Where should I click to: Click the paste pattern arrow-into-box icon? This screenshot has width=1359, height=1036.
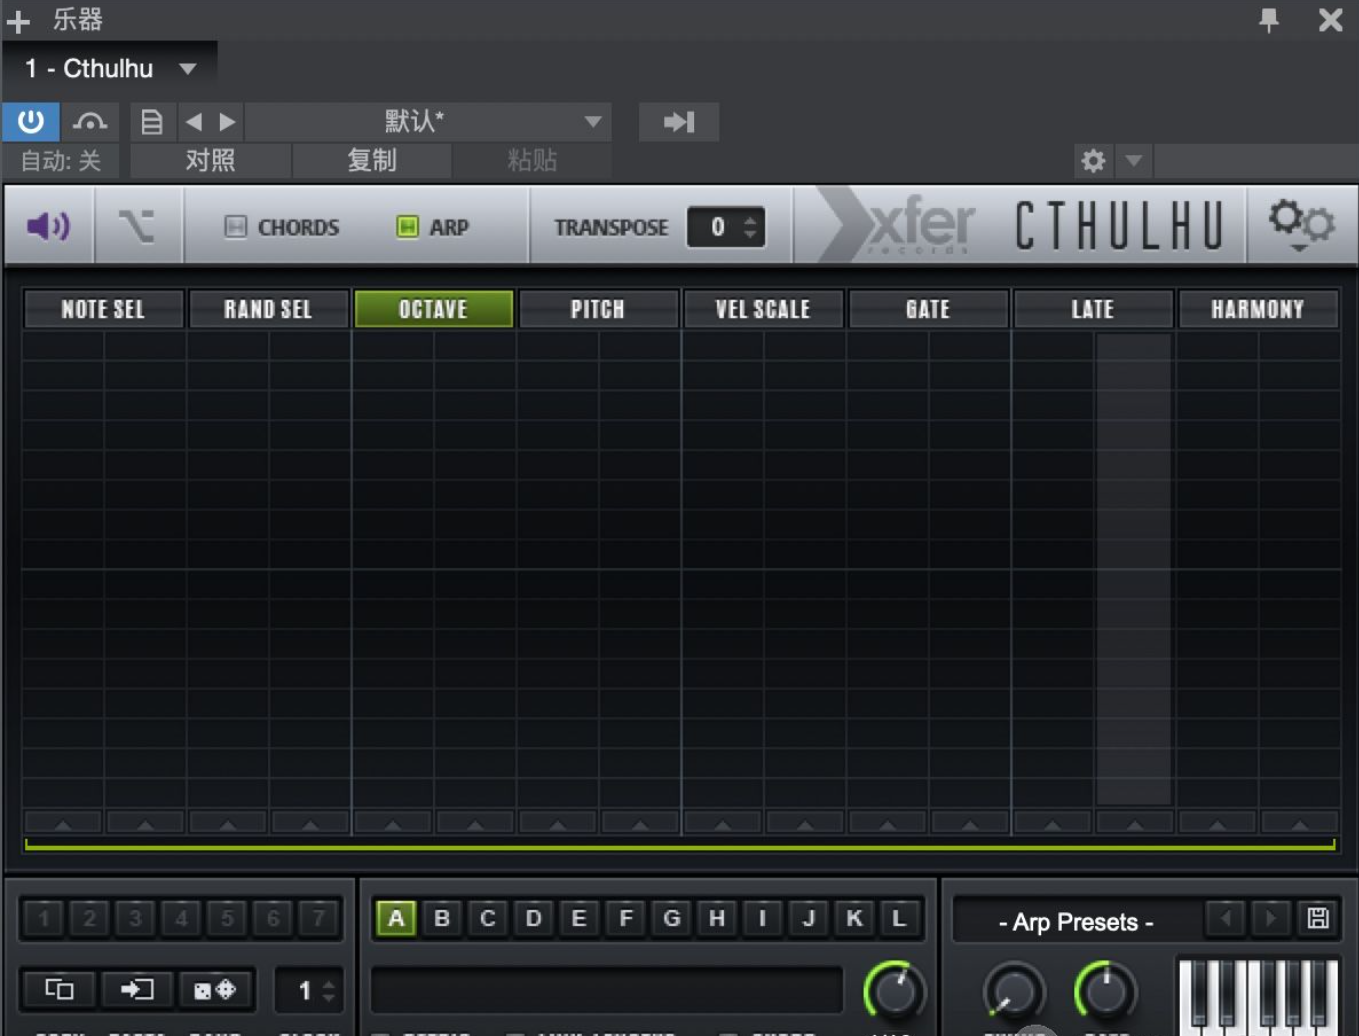136,989
